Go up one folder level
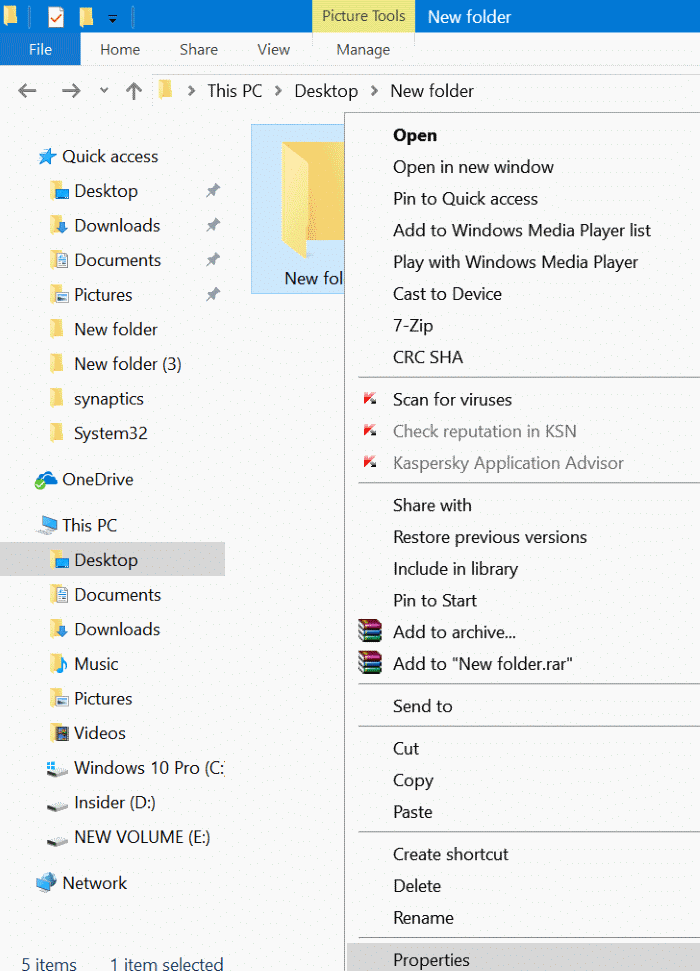 click(x=133, y=91)
